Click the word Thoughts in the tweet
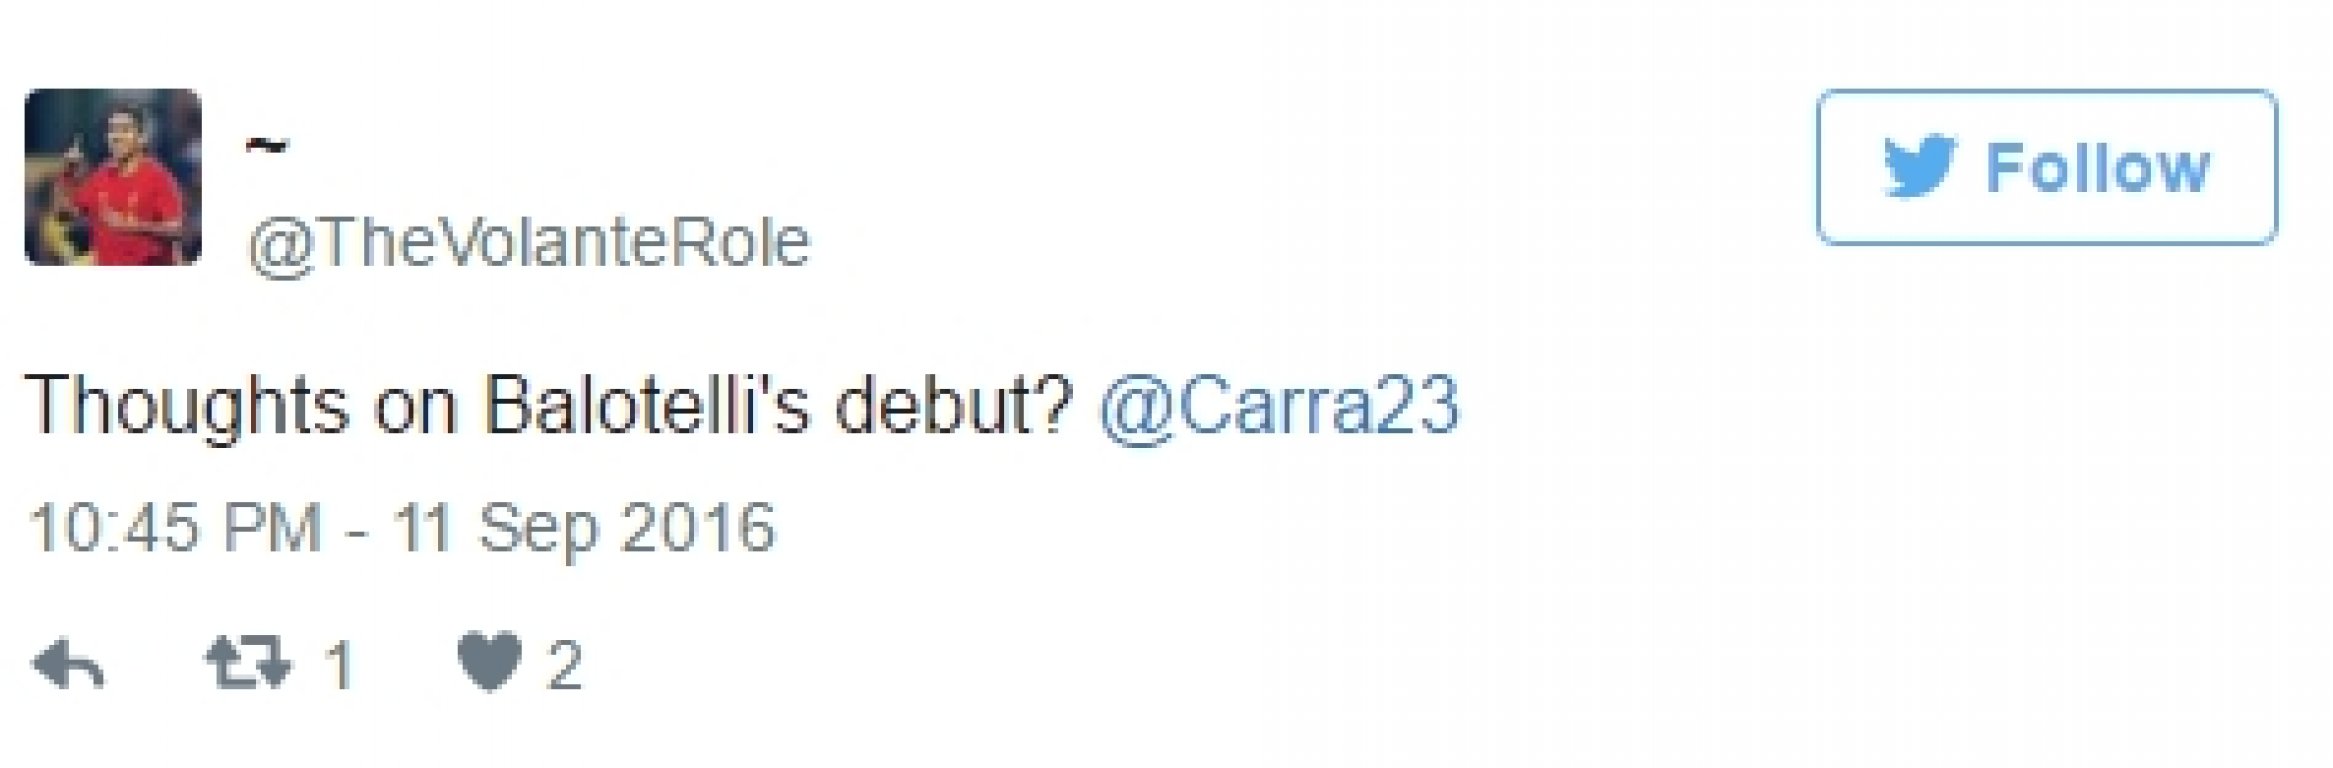 click(x=187, y=407)
